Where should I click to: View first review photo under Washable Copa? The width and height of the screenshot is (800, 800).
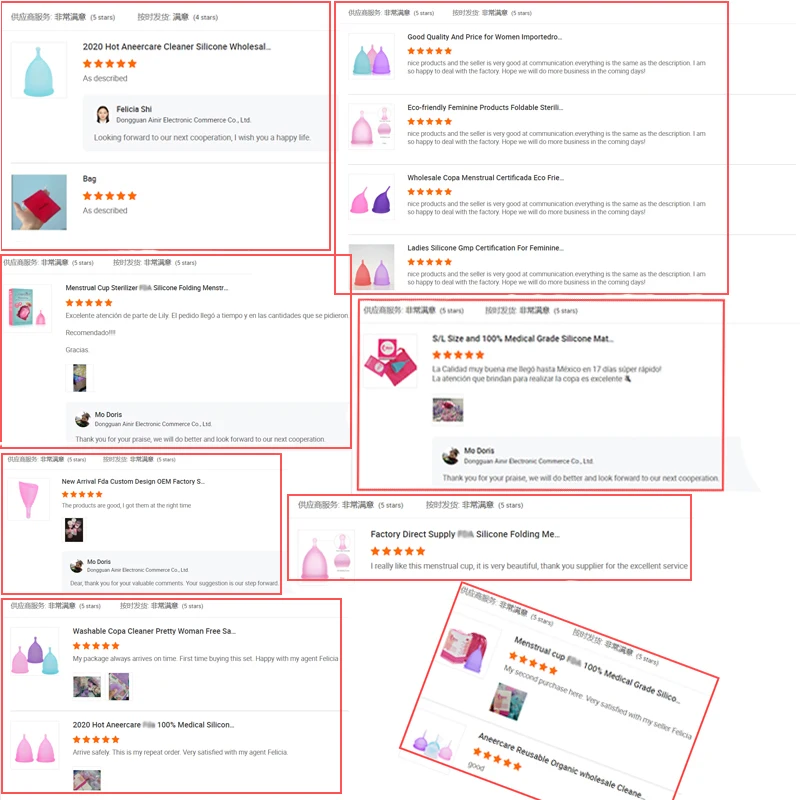[x=87, y=687]
